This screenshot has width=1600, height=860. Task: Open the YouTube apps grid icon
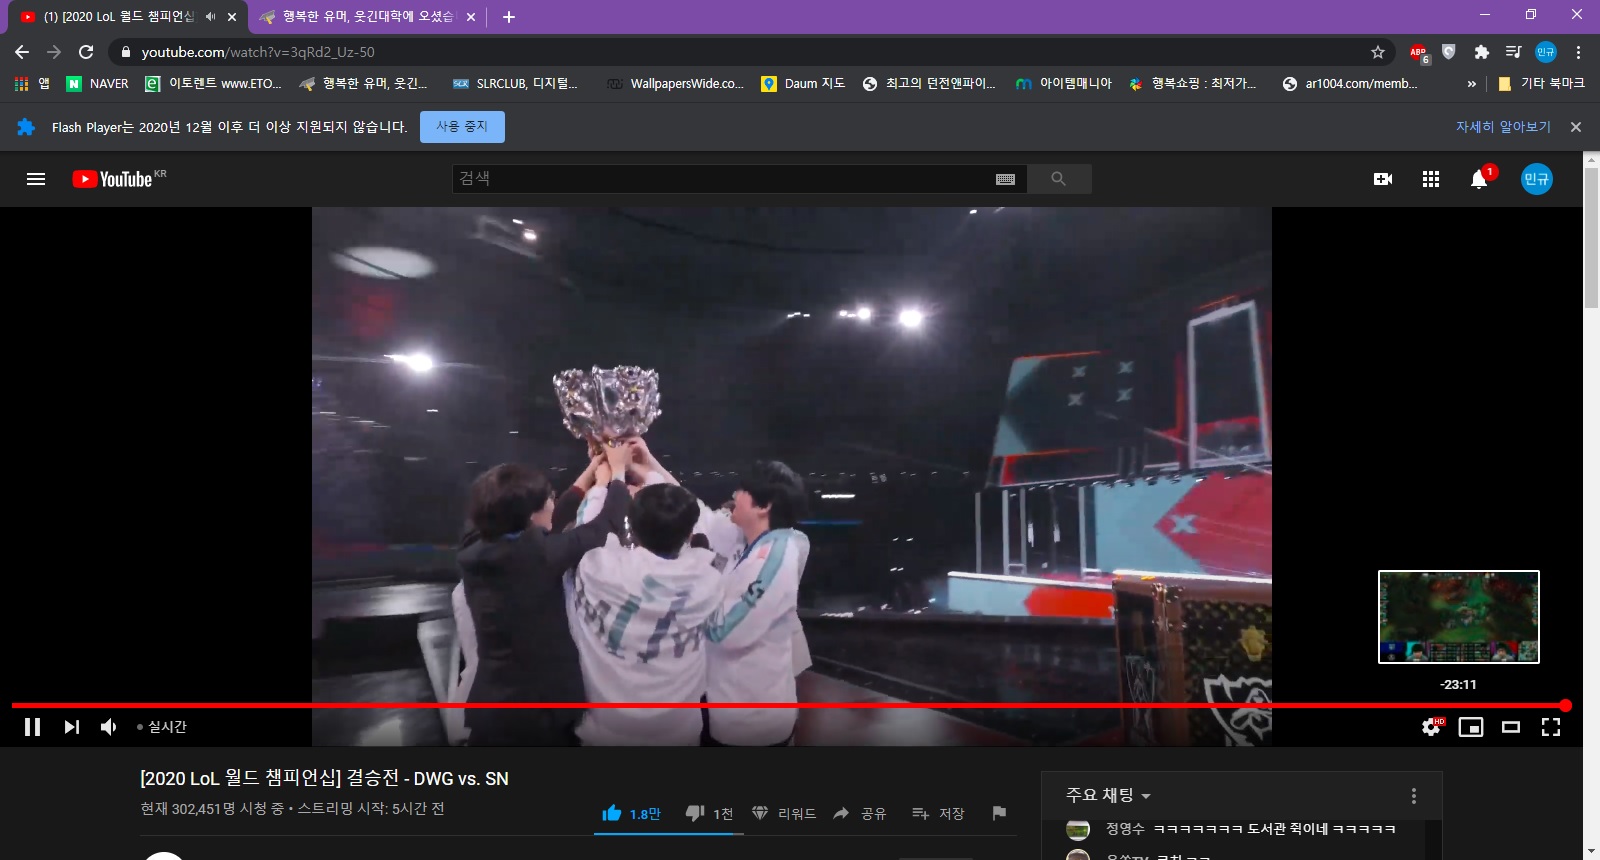click(1430, 179)
